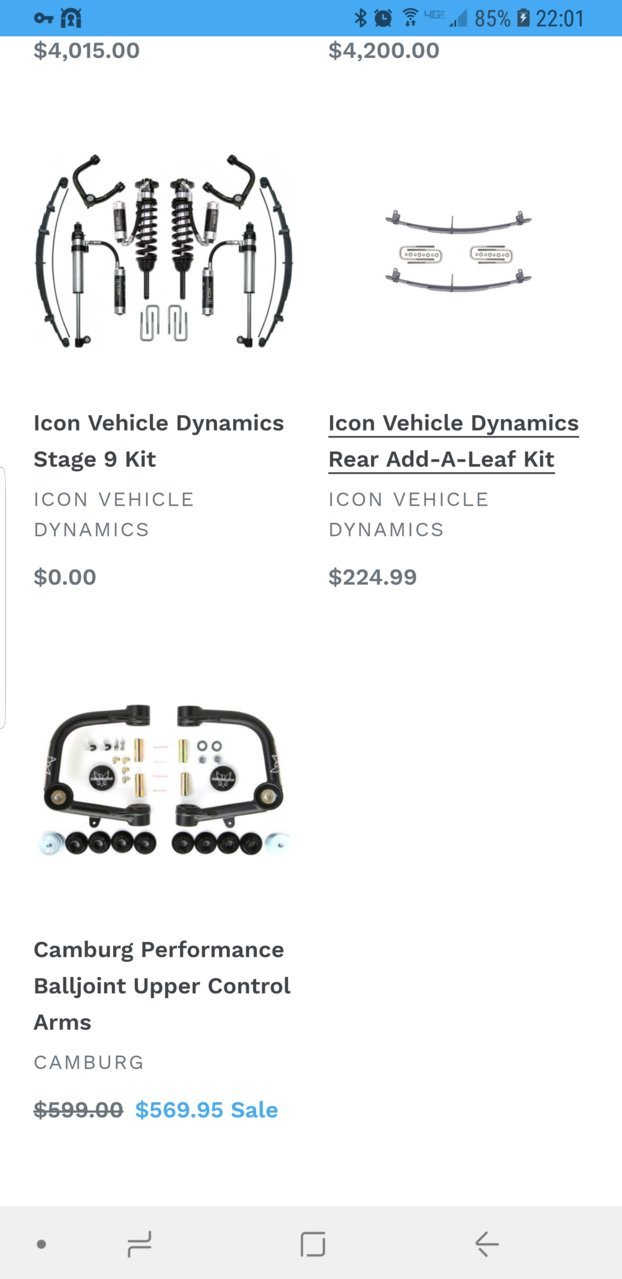View the Add-A-Leaf Kit product image
The width and height of the screenshot is (622, 1279).
pyautogui.click(x=458, y=251)
